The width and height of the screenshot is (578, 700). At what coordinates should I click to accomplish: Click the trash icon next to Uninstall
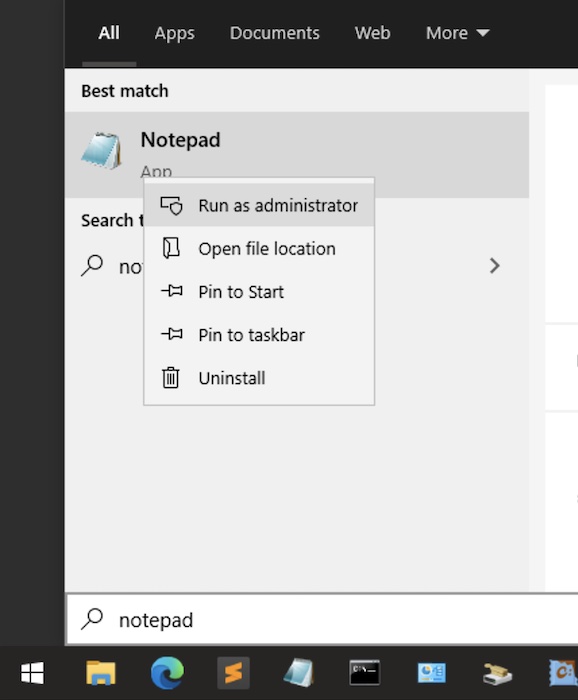coord(170,378)
